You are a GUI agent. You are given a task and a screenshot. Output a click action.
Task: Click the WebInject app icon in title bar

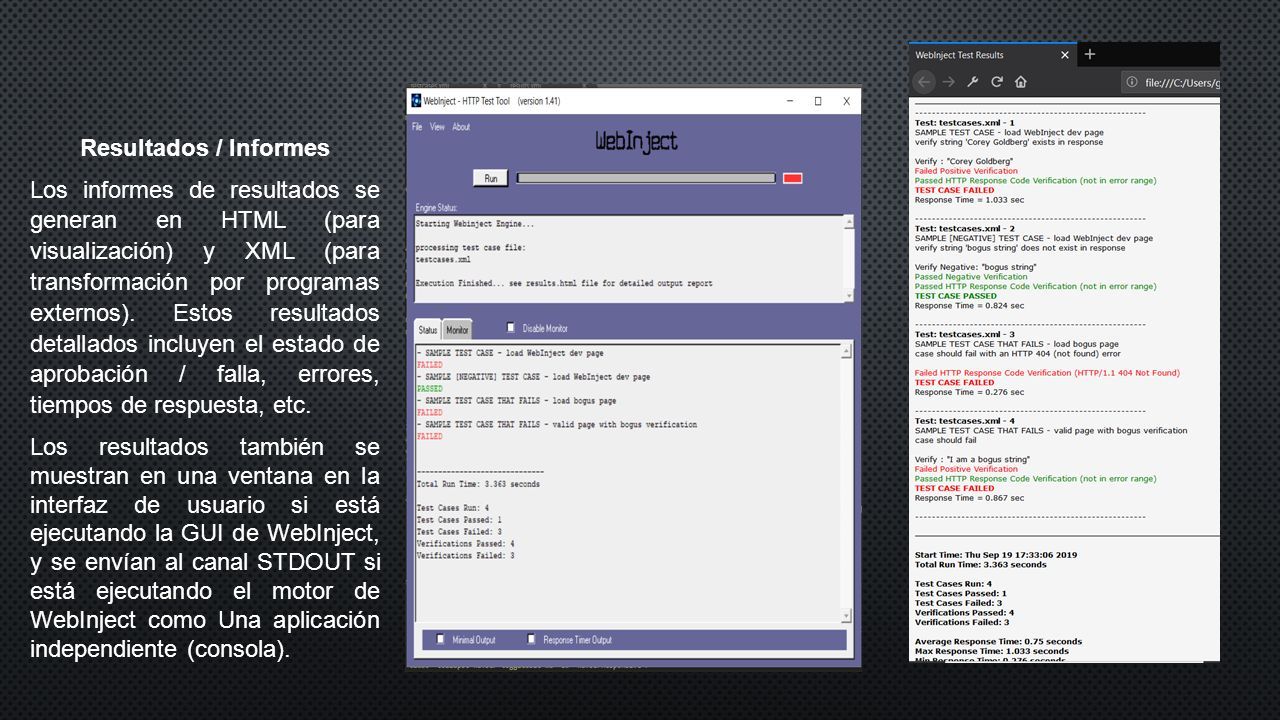point(416,101)
